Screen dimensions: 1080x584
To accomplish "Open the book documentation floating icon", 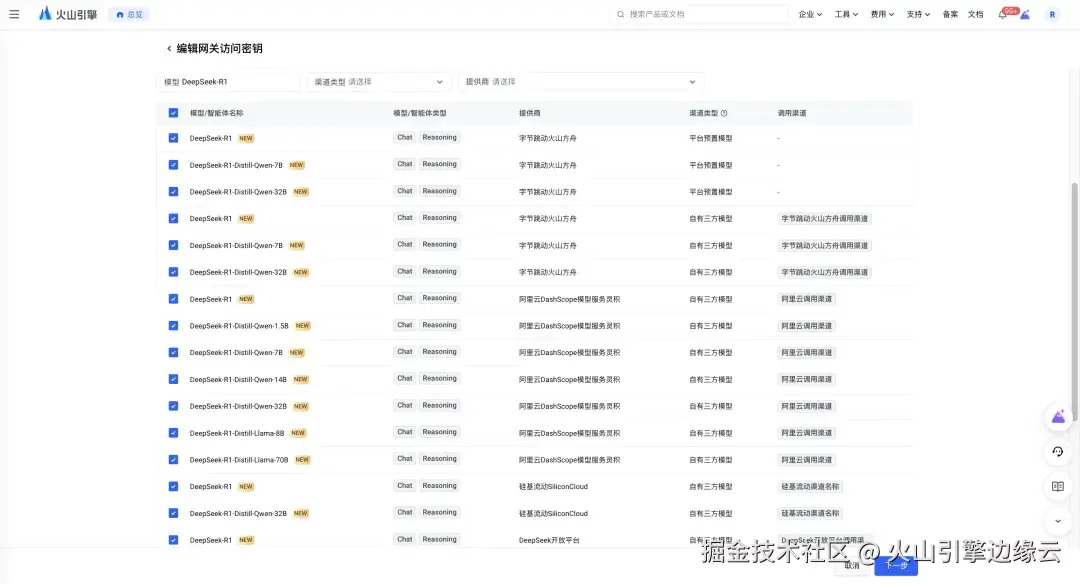I will (x=1058, y=486).
